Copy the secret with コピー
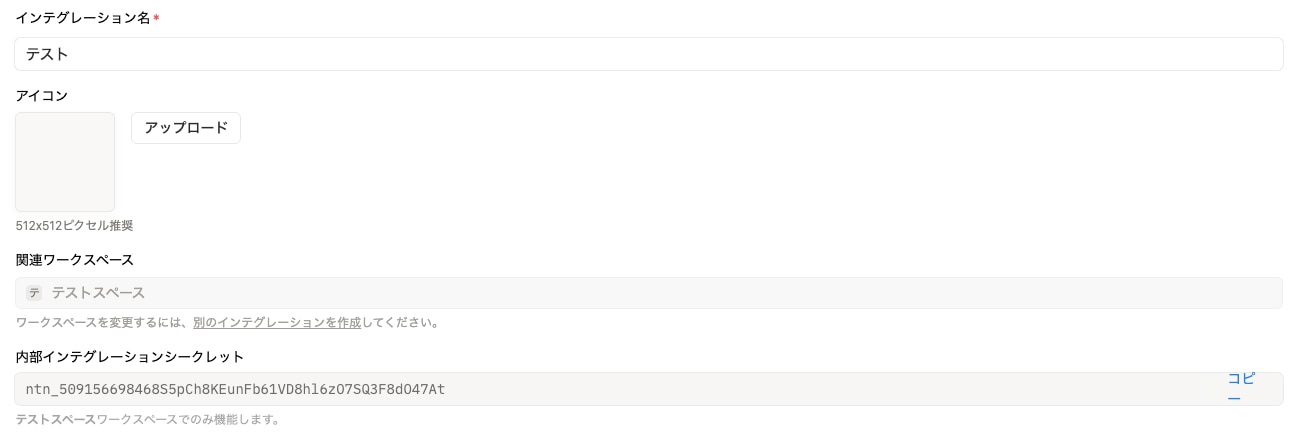This screenshot has height=445, width=1301. 1240,388
